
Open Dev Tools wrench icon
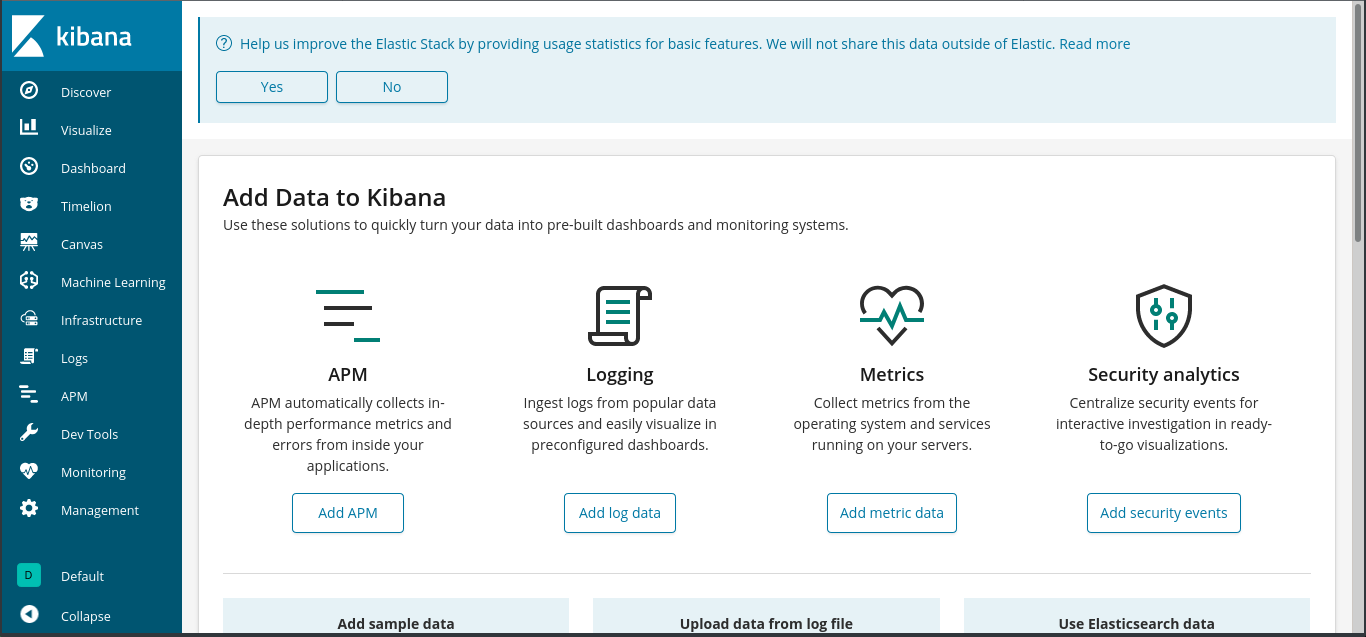[x=29, y=433]
